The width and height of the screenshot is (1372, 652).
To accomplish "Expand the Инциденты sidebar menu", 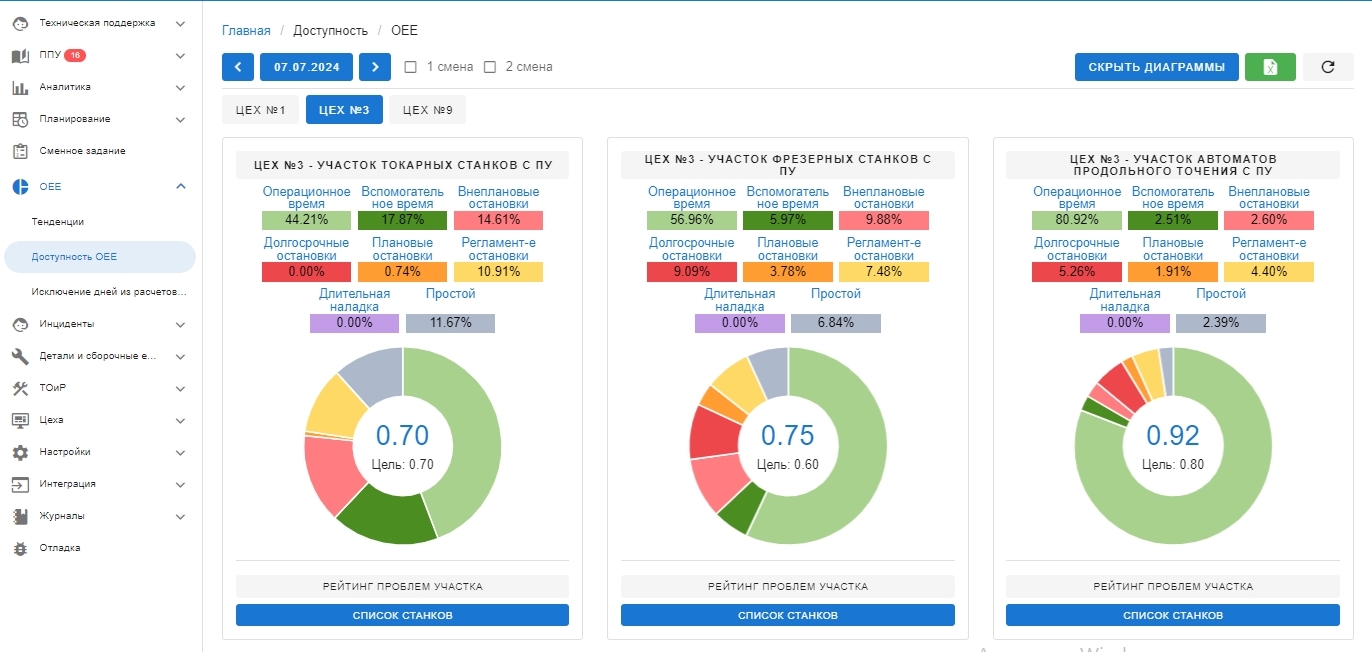I will coord(180,325).
